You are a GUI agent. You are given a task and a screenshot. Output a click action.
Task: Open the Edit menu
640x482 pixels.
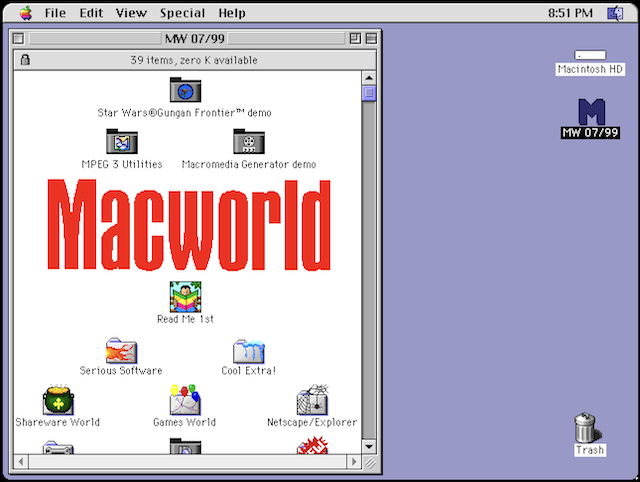91,13
